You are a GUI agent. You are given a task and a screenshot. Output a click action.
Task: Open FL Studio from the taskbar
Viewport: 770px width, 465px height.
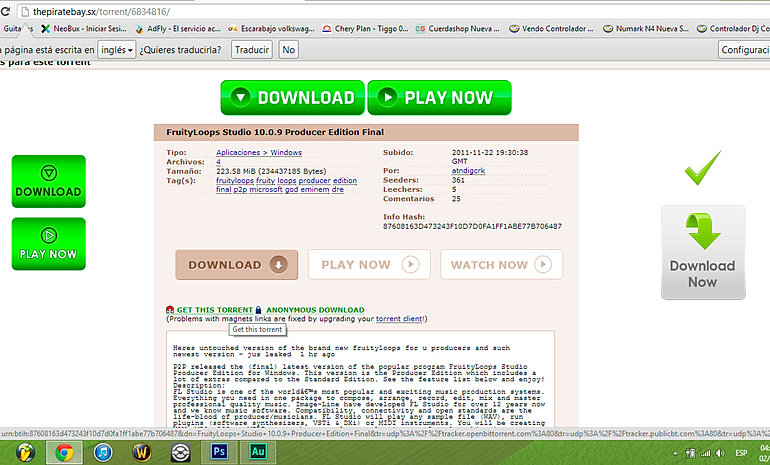coord(25,452)
